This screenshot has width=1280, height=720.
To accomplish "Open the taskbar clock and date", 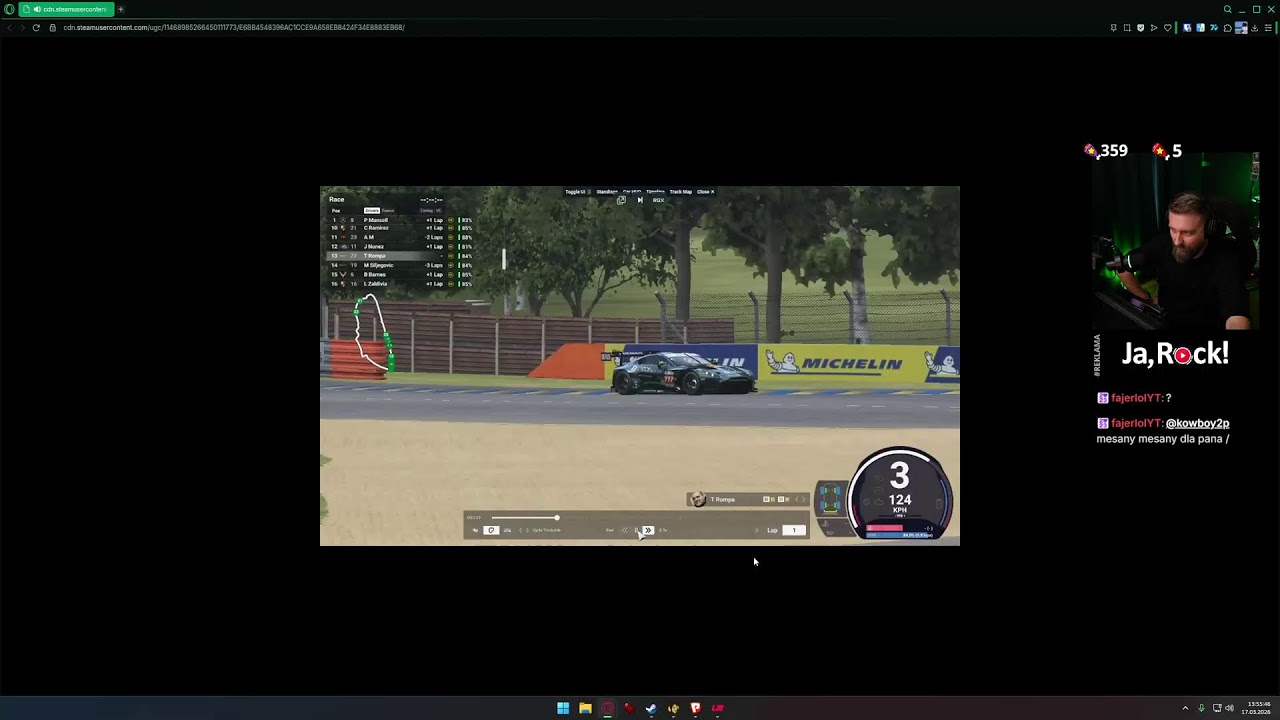I will 1257,708.
